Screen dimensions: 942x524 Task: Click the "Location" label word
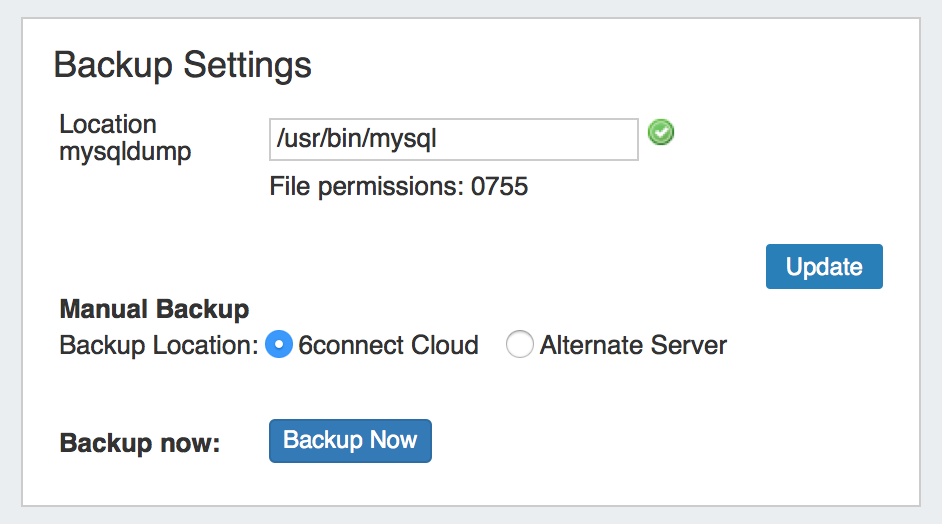(x=108, y=125)
